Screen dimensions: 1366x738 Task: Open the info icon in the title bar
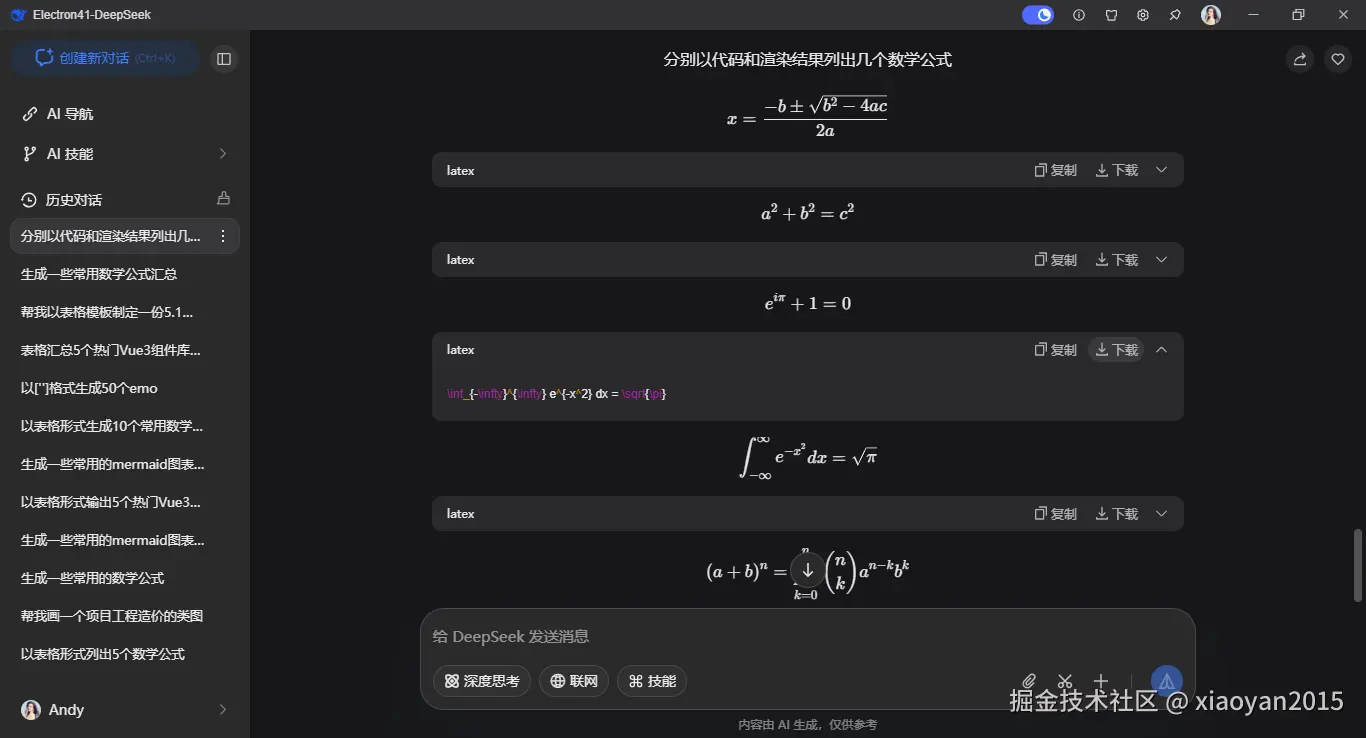[1079, 15]
